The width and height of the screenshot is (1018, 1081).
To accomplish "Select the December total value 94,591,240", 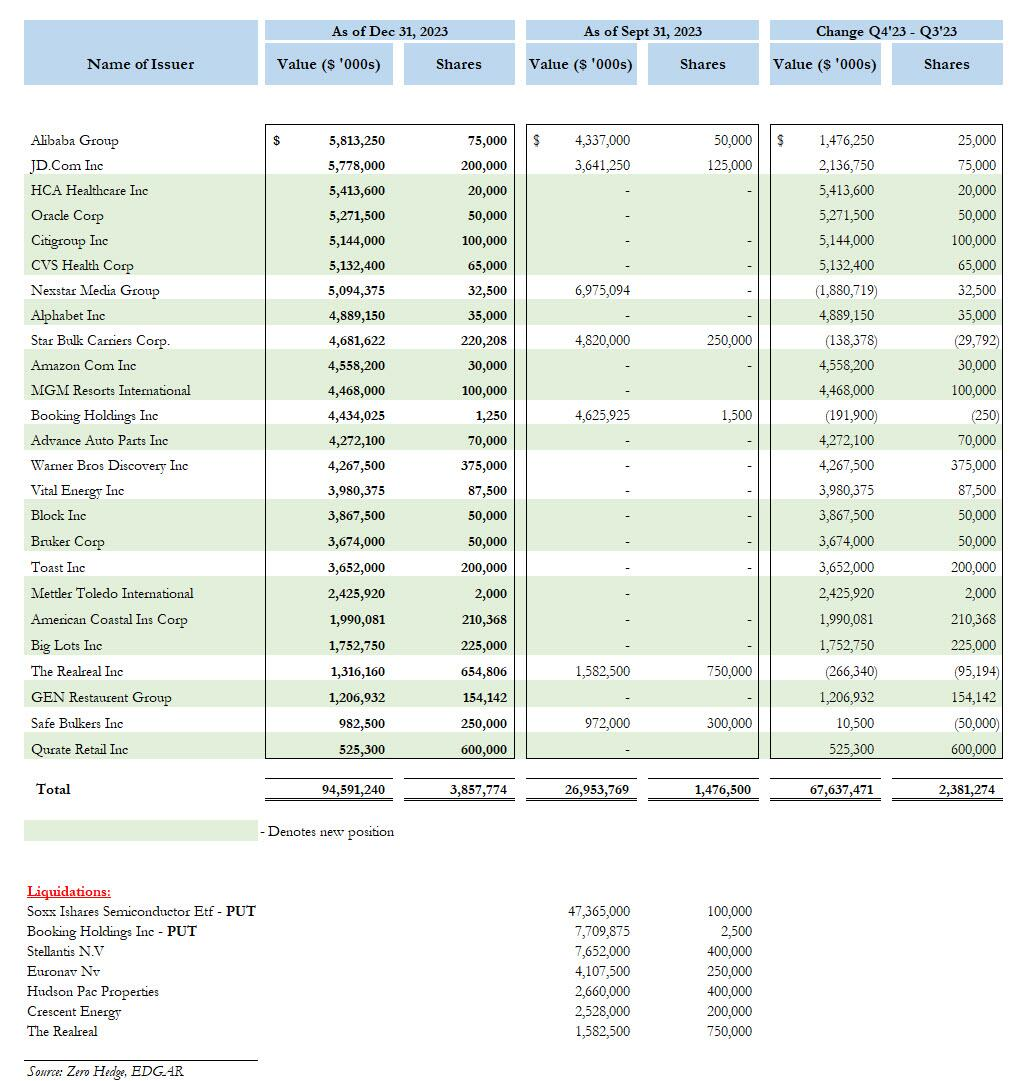I will pyautogui.click(x=354, y=790).
